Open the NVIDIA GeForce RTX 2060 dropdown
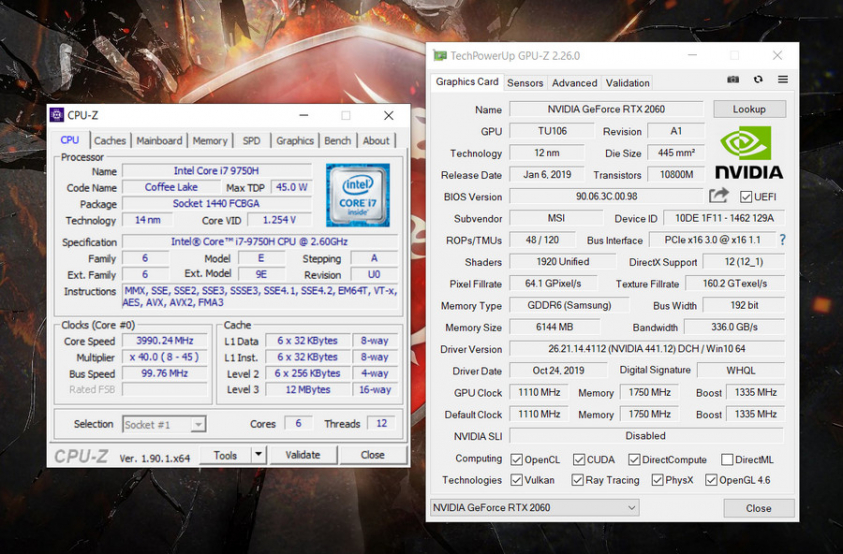Screen dimensions: 843x554 click(x=534, y=508)
